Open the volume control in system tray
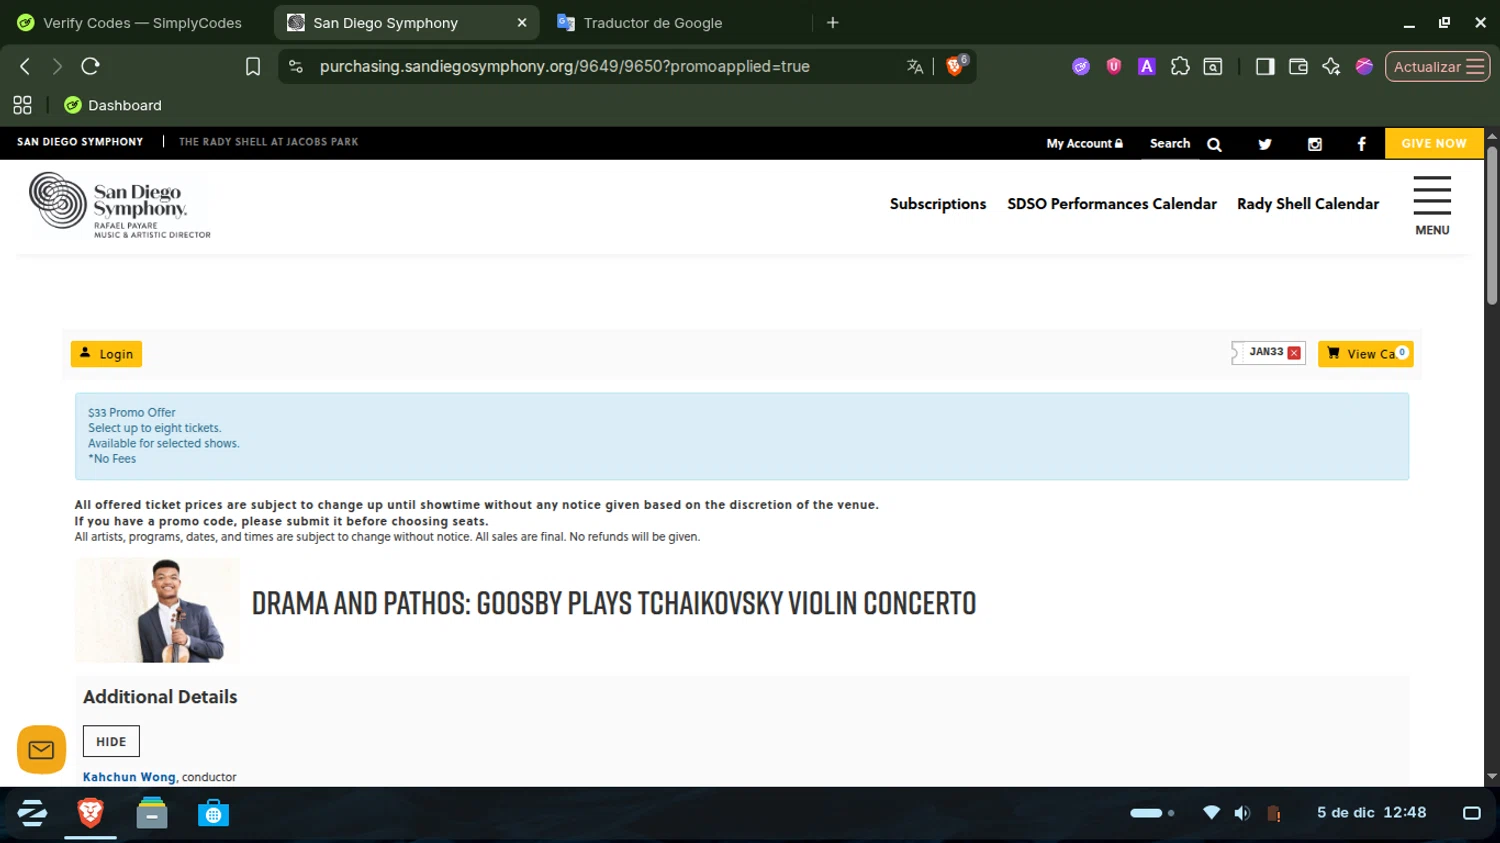 click(x=1242, y=813)
